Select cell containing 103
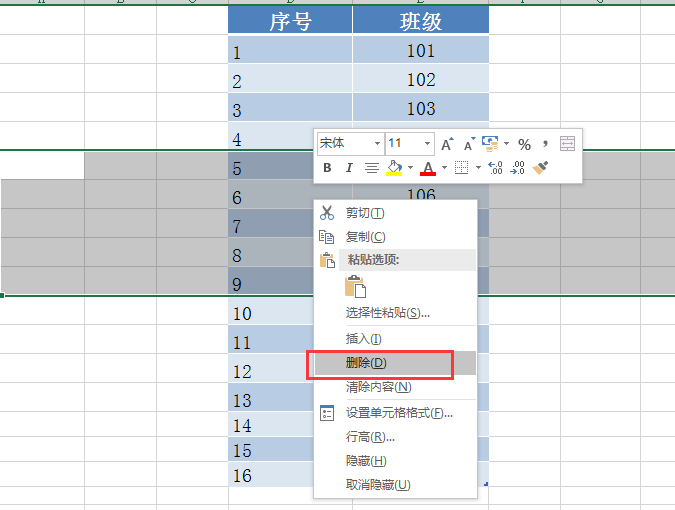Screen dimensions: 675x510 [421, 107]
